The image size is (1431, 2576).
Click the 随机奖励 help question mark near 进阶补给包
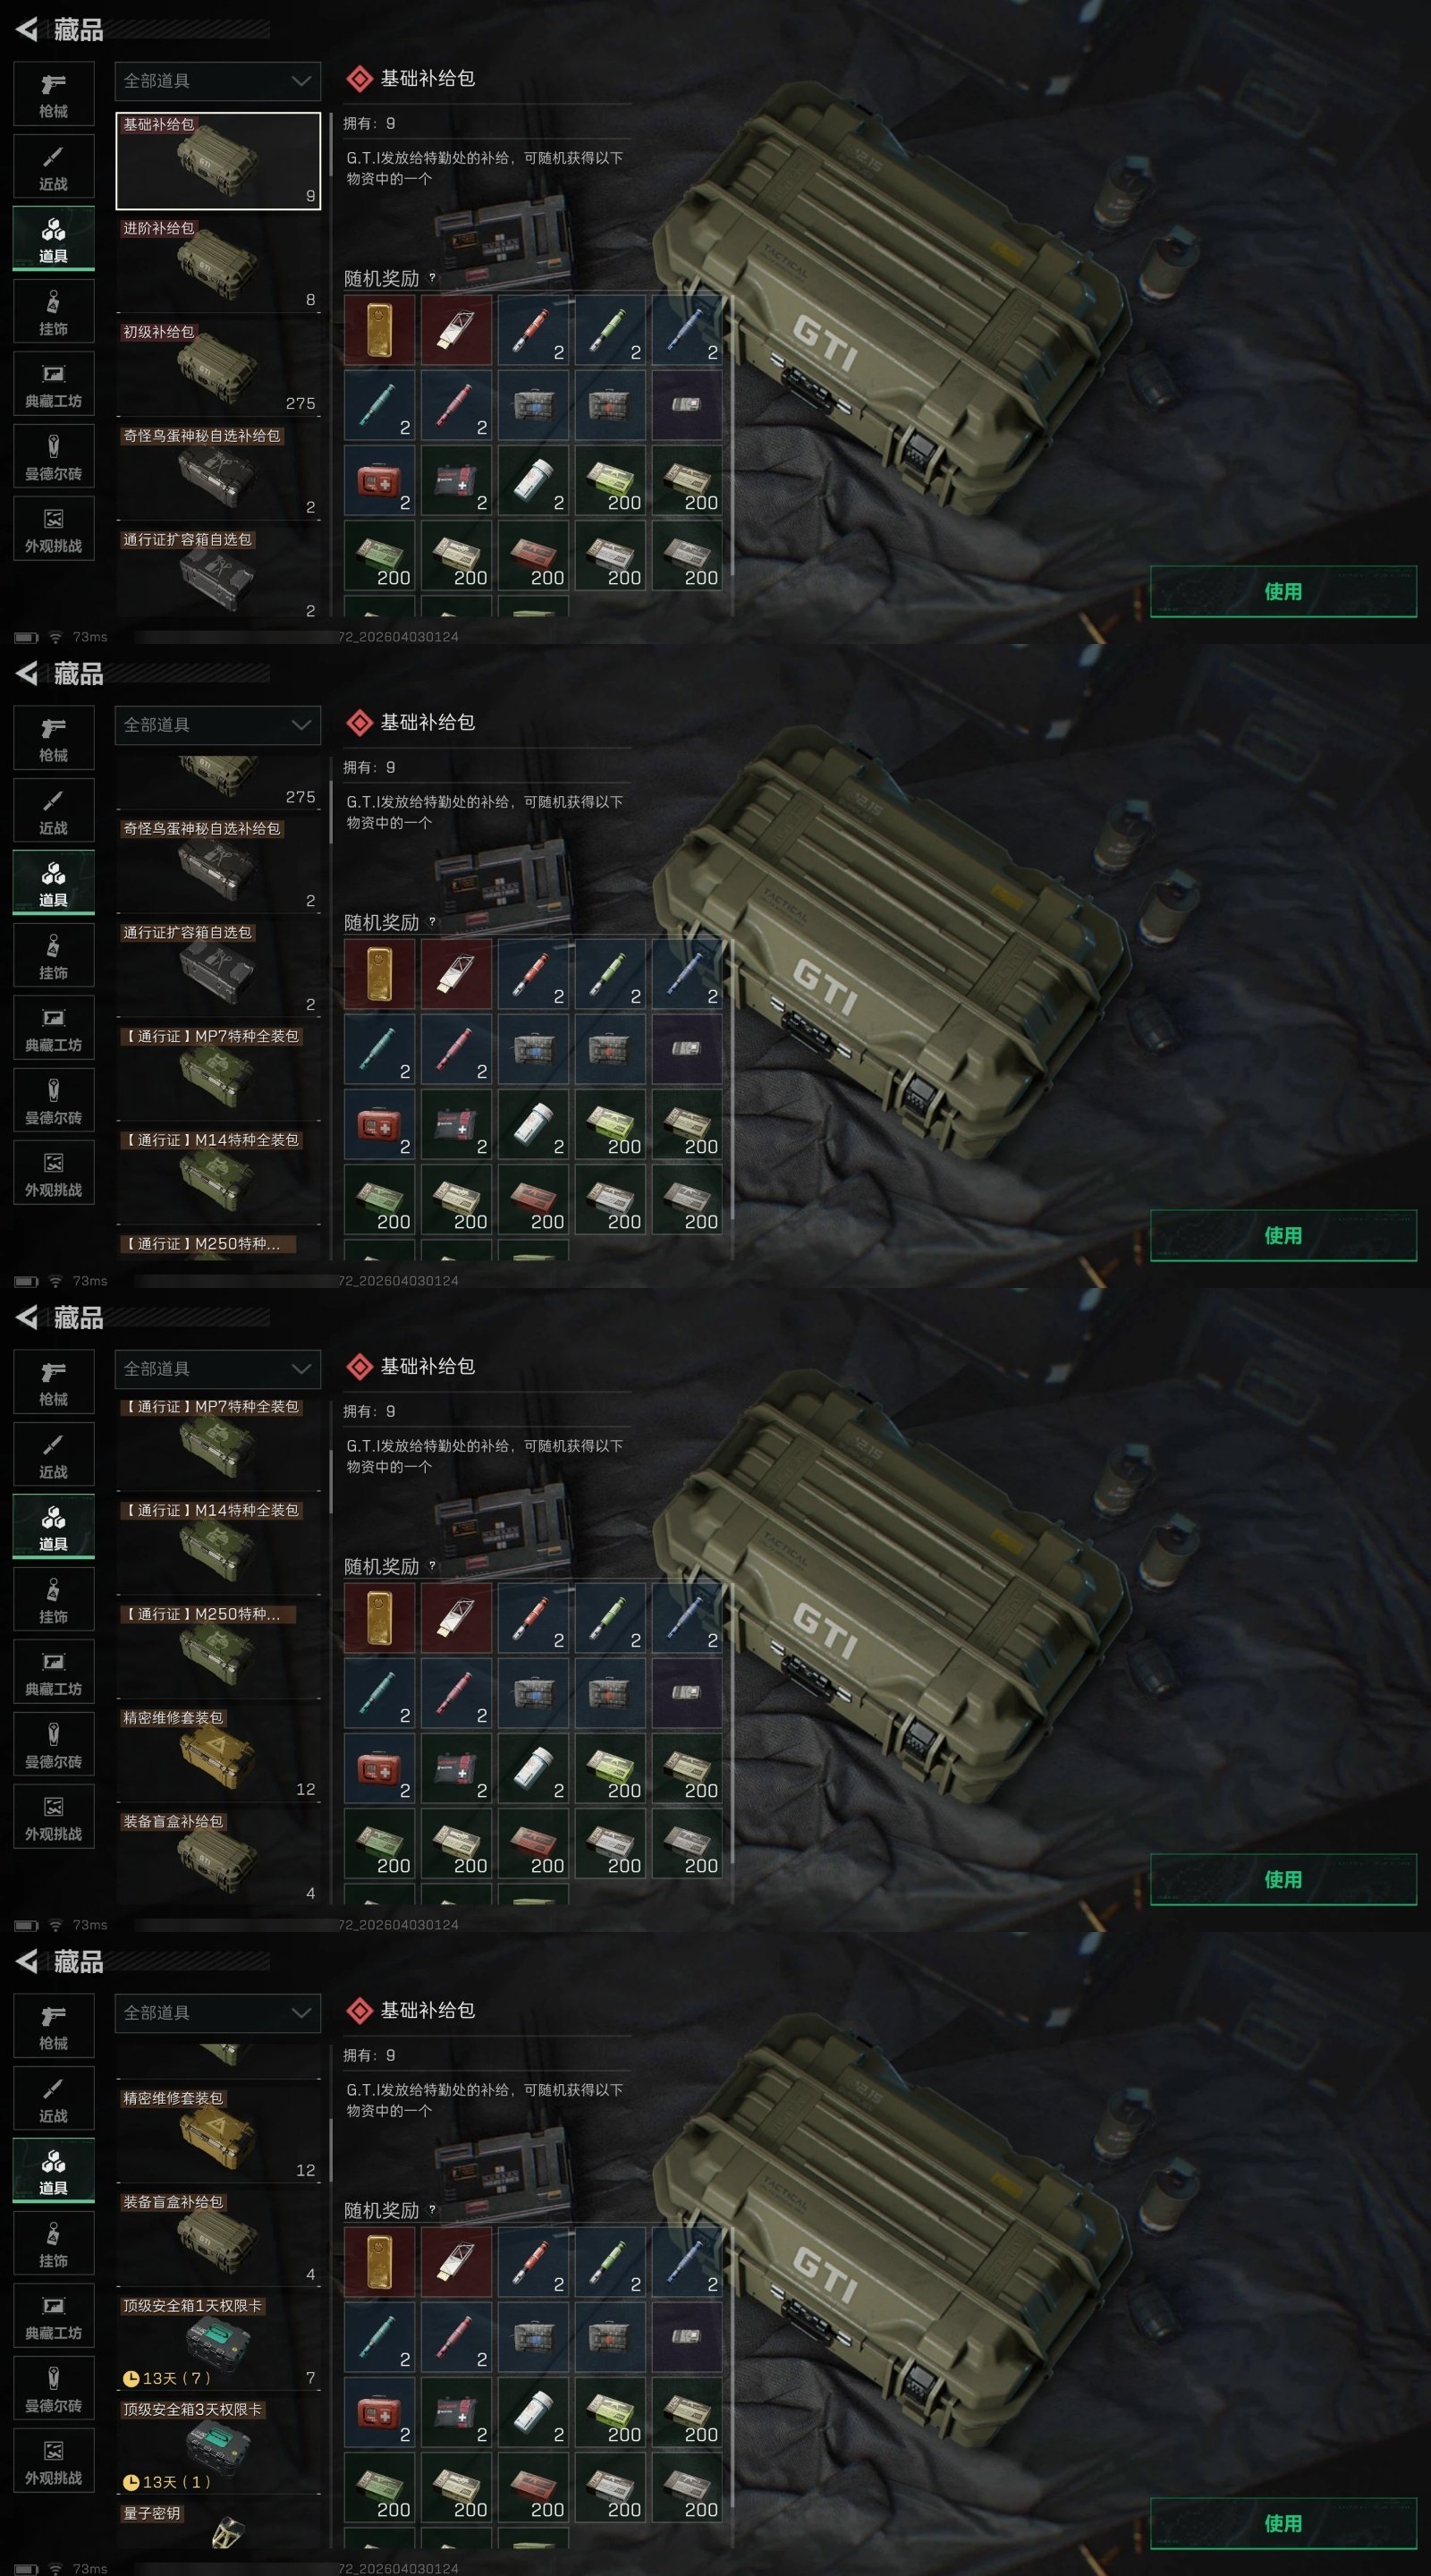click(x=432, y=278)
